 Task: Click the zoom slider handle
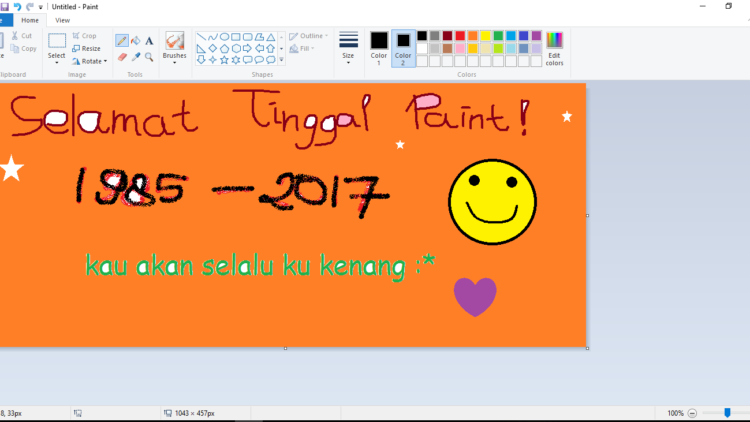(727, 413)
